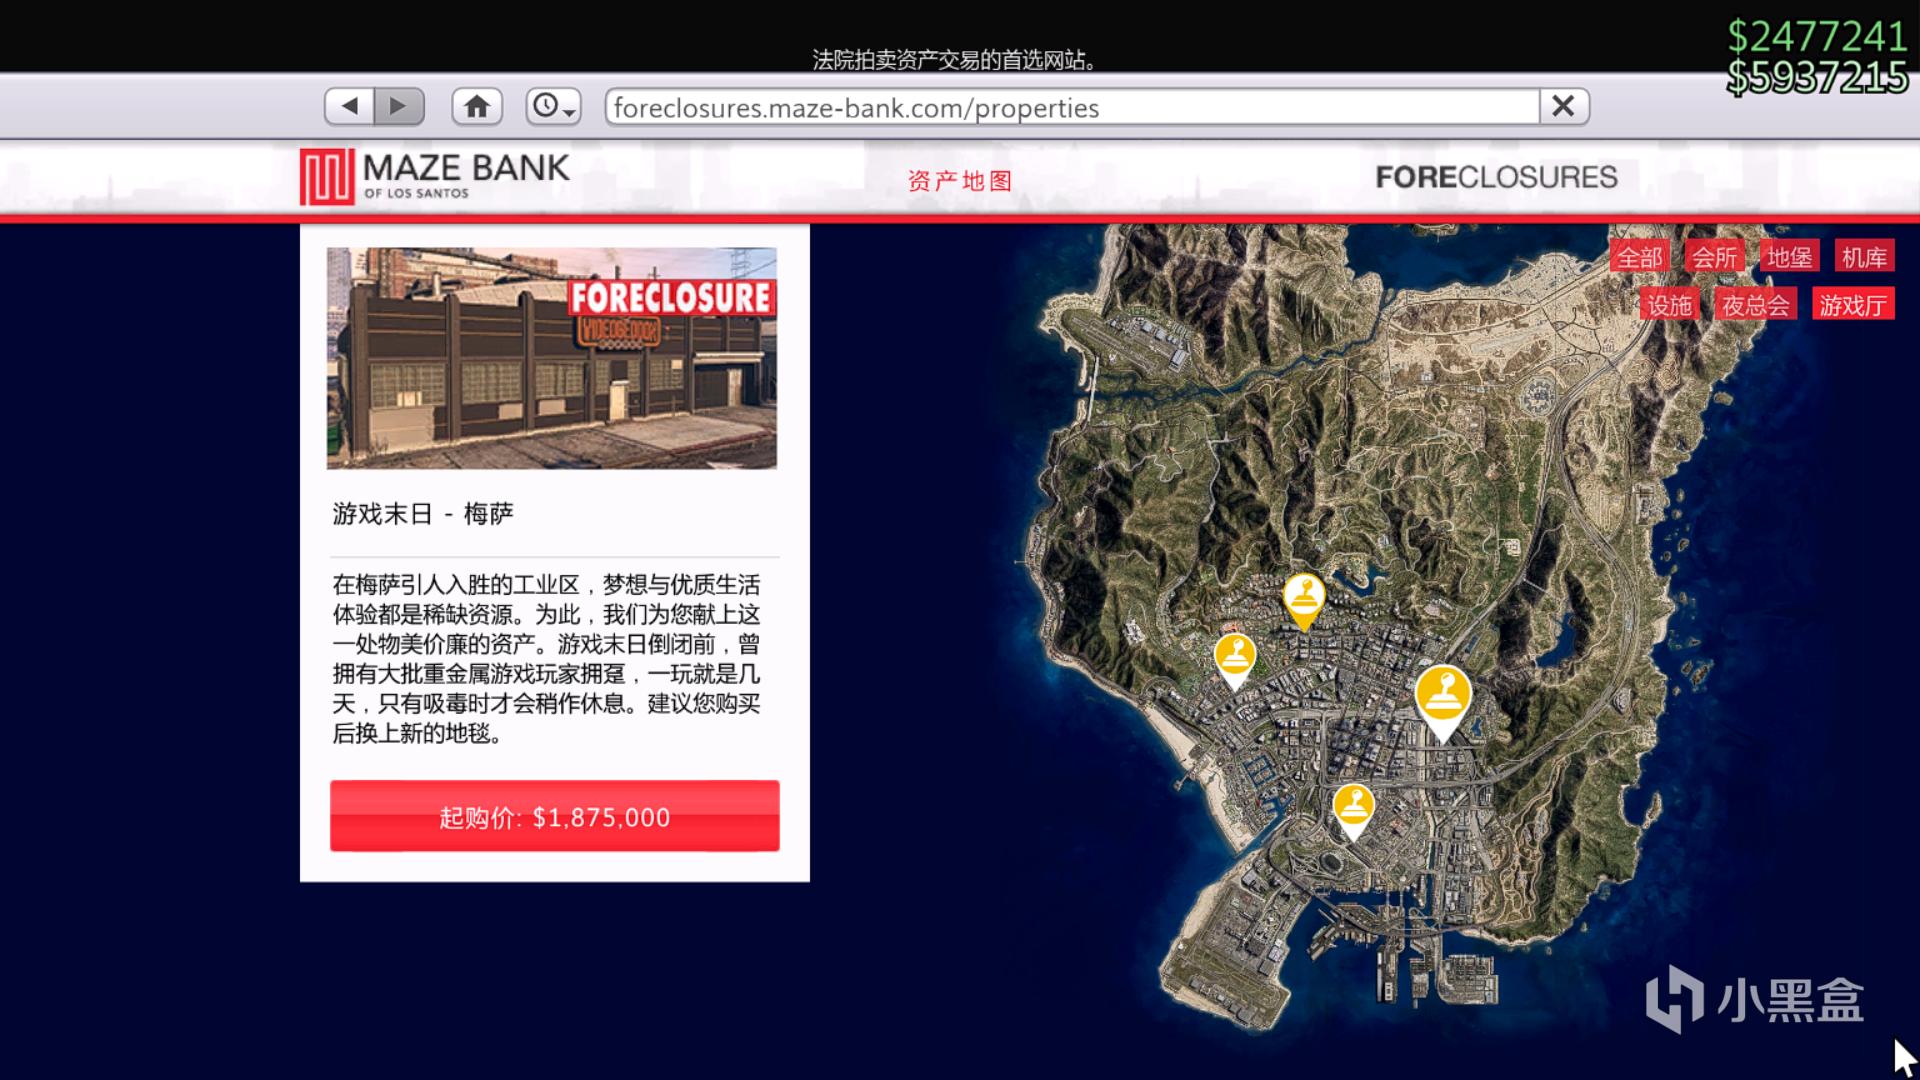This screenshot has height=1080, width=1920.
Task: Click the Maze Bank logo
Action: (435, 177)
